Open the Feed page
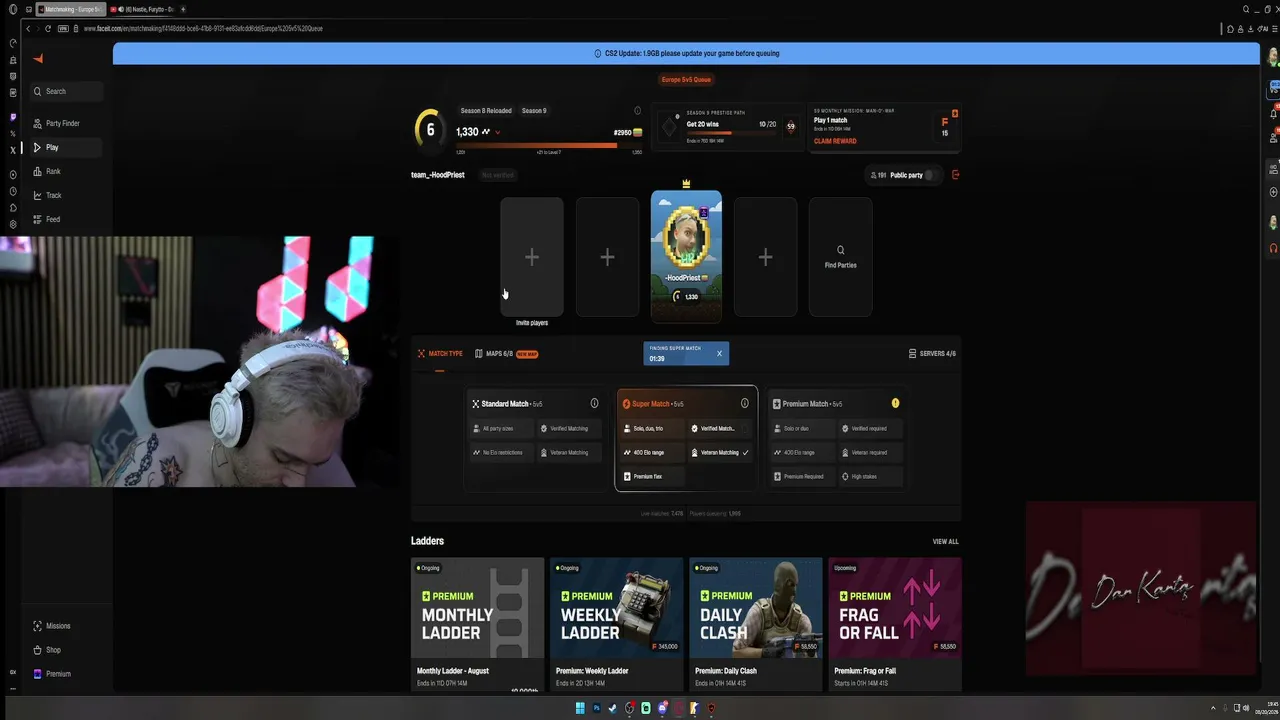This screenshot has width=1280, height=720. [x=64, y=219]
